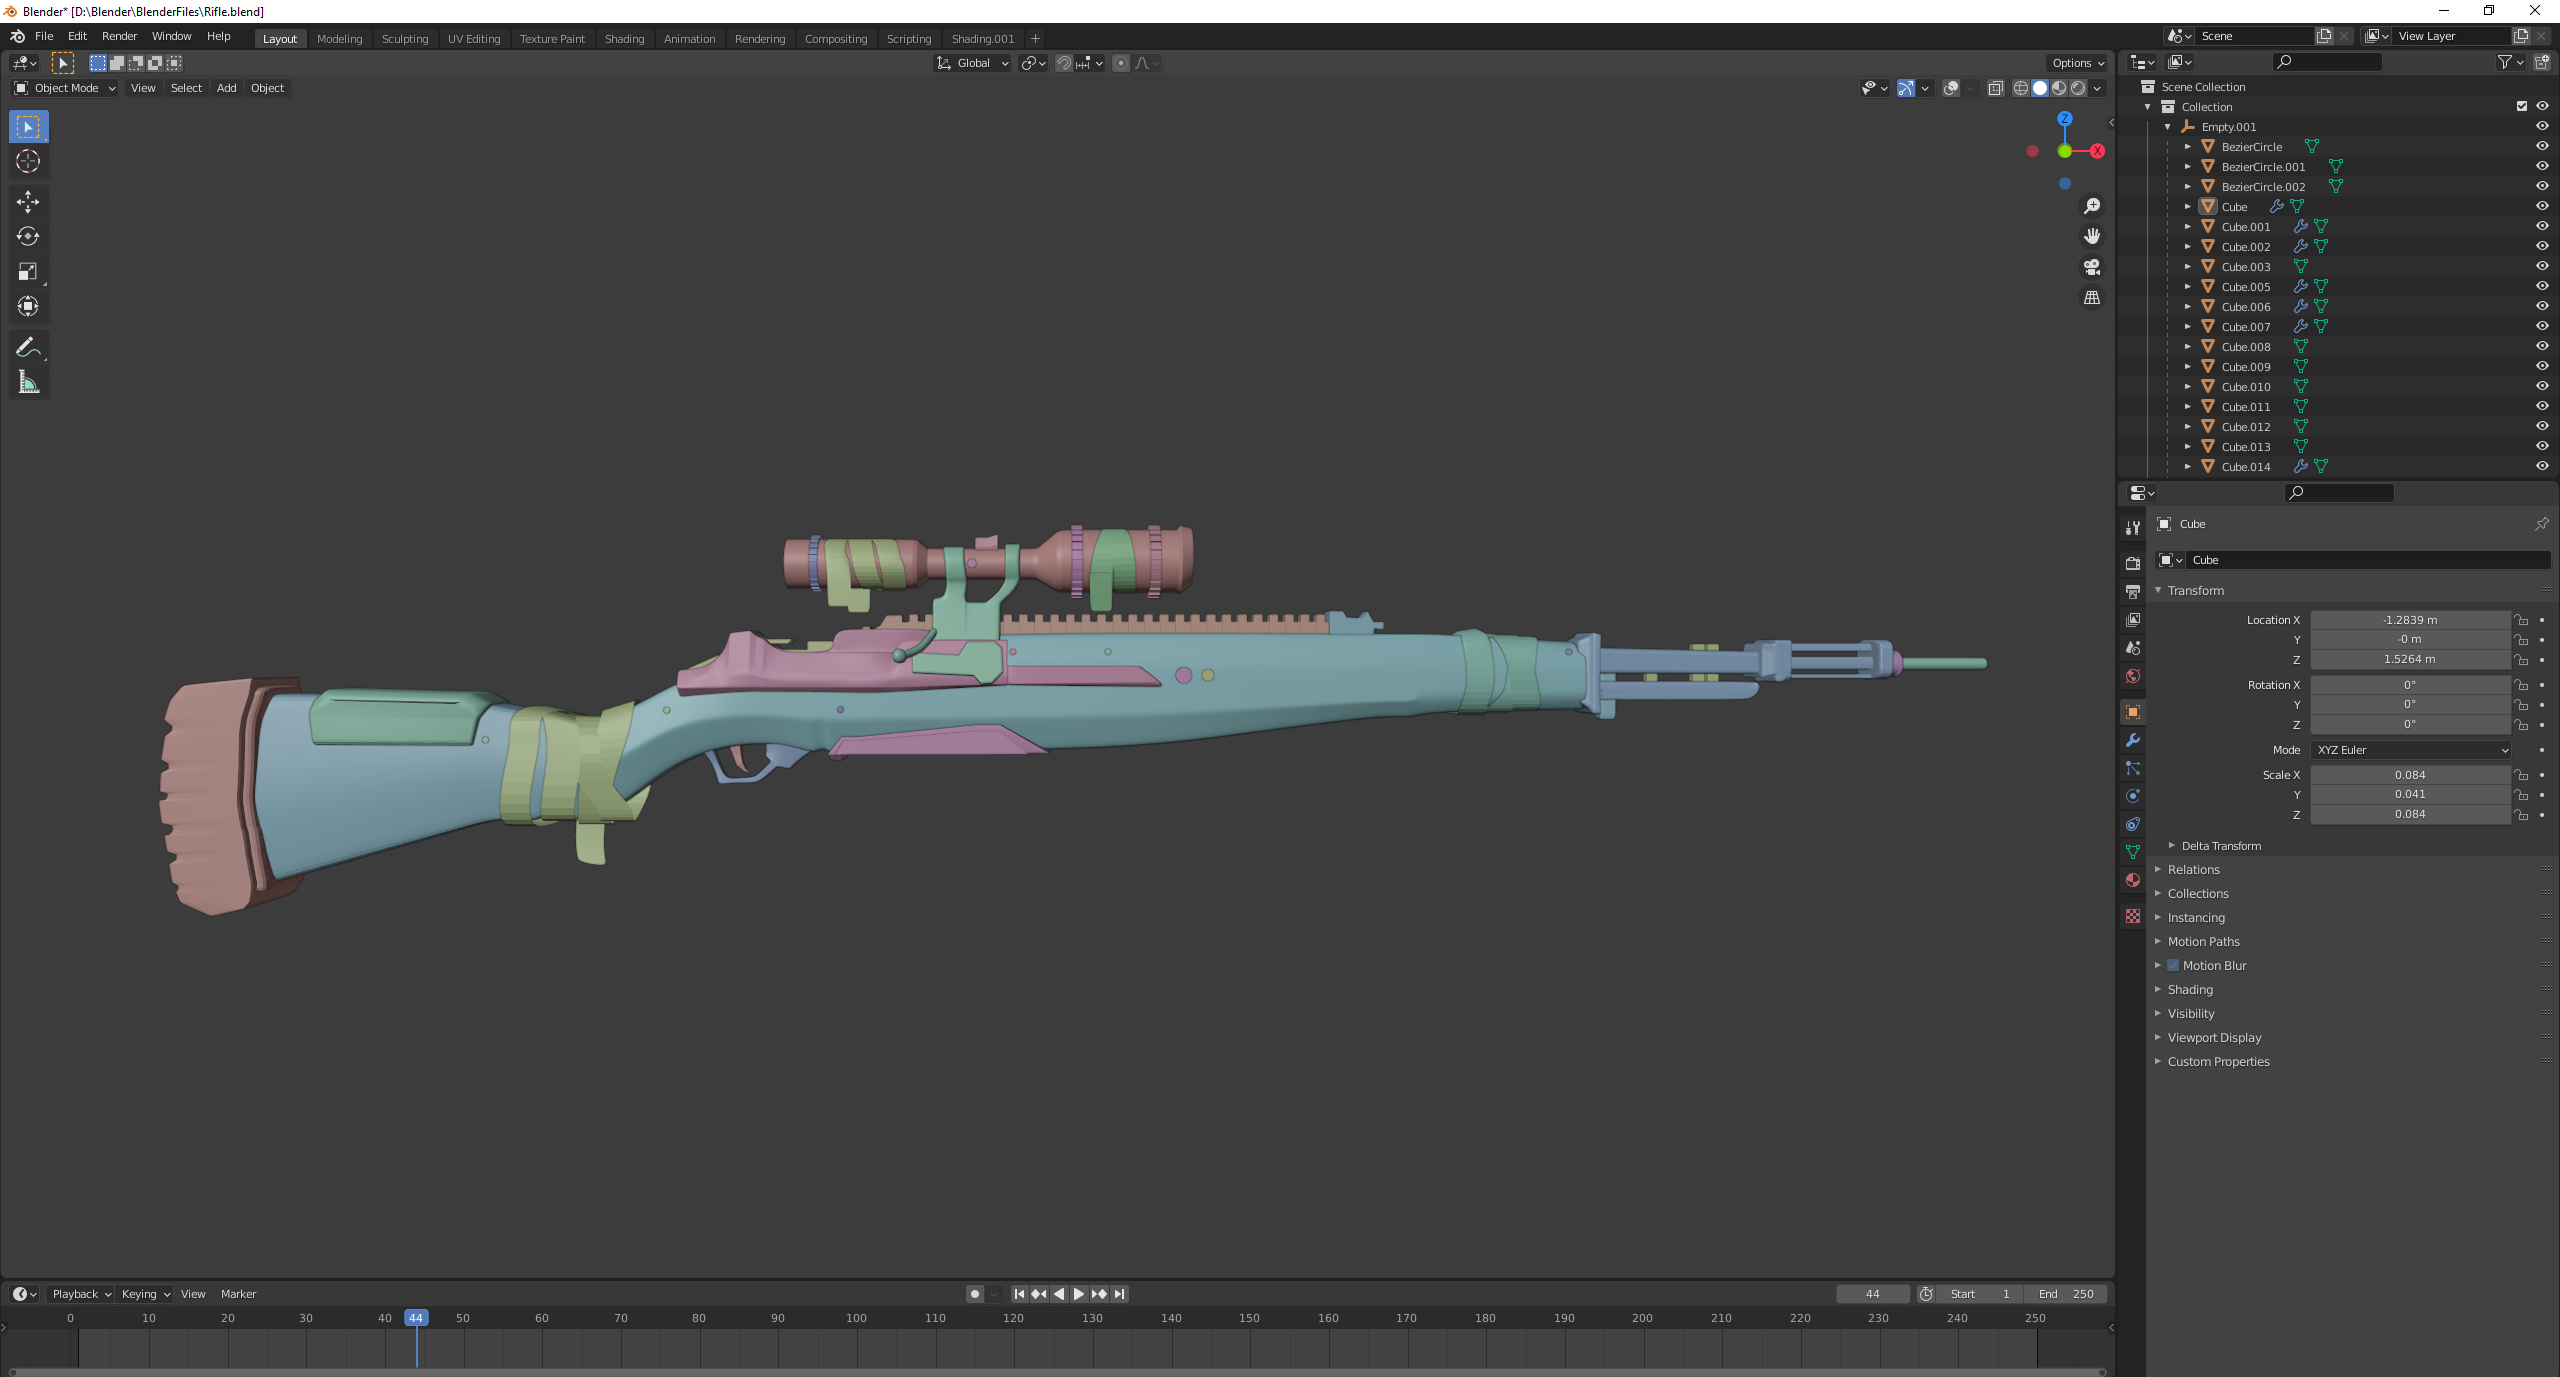Activate the Measure tool
The height and width of the screenshot is (1377, 2560).
28,381
